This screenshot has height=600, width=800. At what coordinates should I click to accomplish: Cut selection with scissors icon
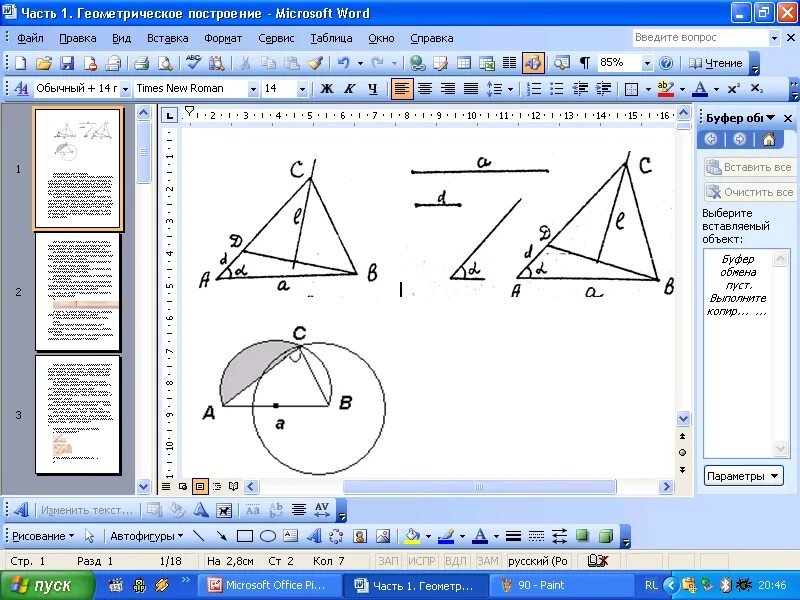[x=245, y=63]
